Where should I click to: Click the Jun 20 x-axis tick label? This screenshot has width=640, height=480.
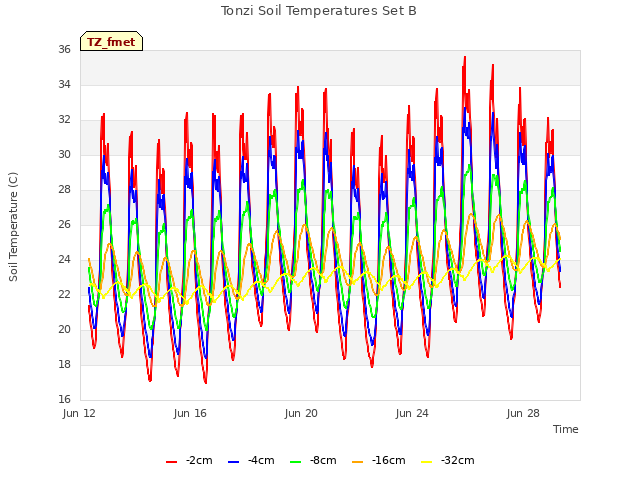(301, 413)
